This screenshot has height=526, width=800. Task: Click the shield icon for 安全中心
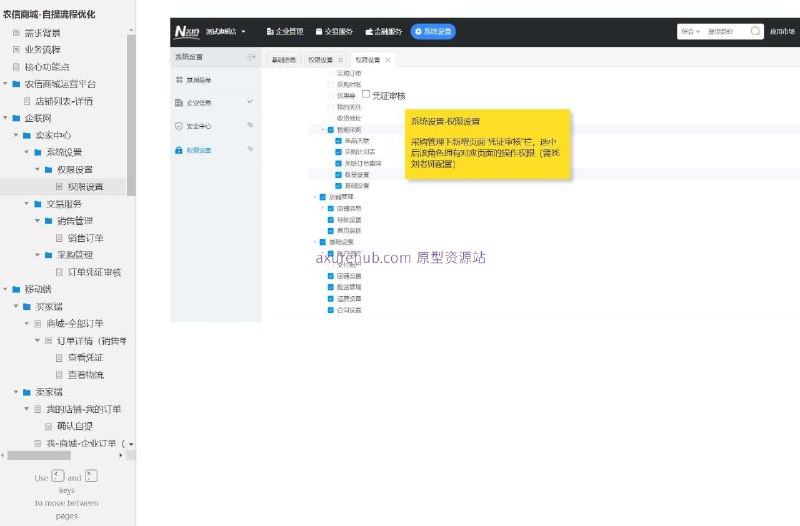[179, 126]
